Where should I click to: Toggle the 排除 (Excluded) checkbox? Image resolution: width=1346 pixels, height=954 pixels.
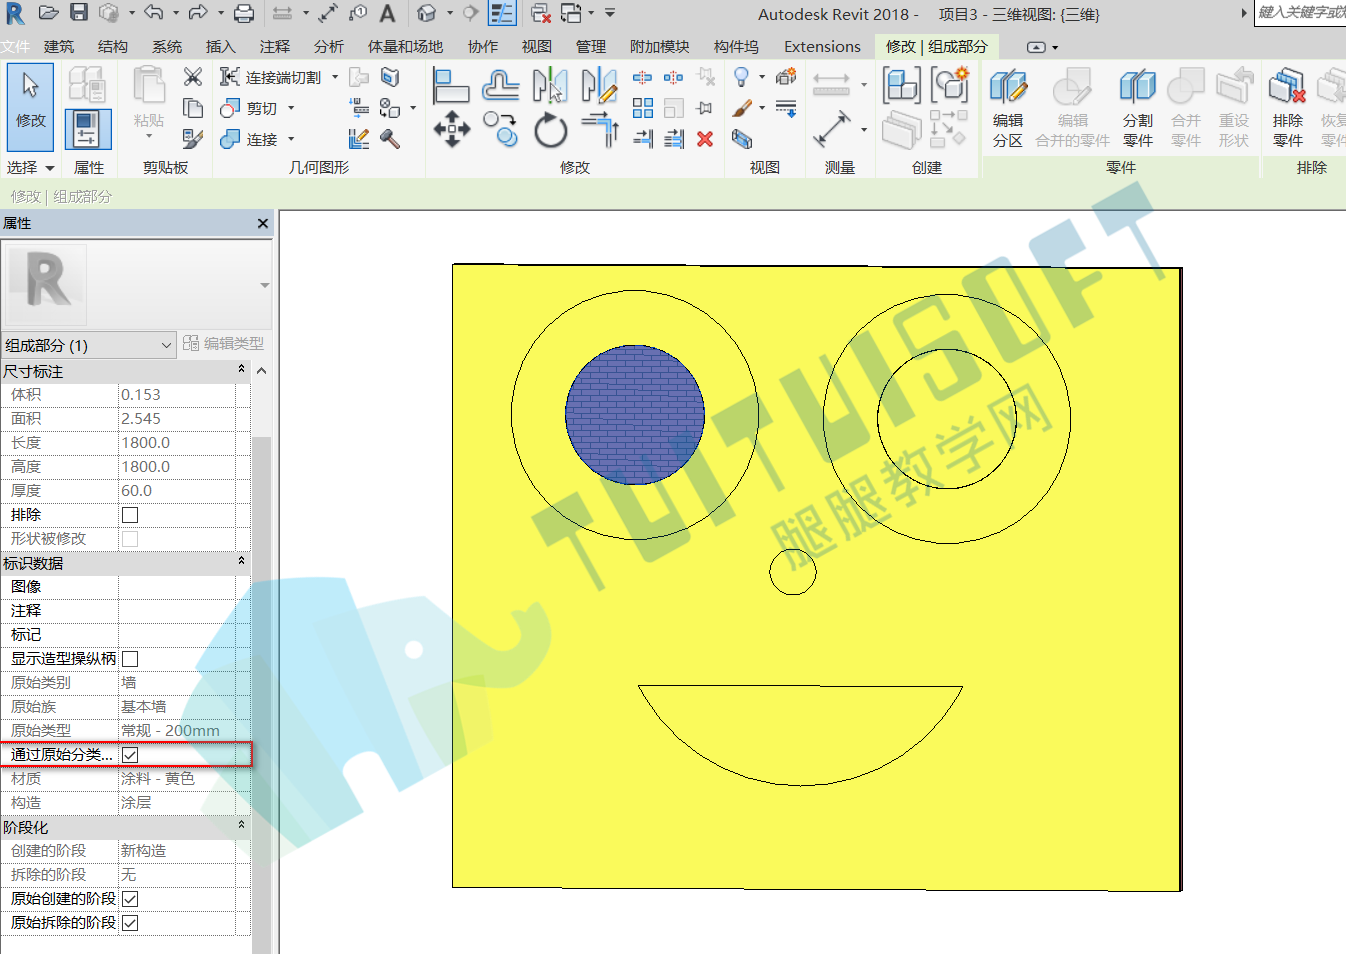130,515
